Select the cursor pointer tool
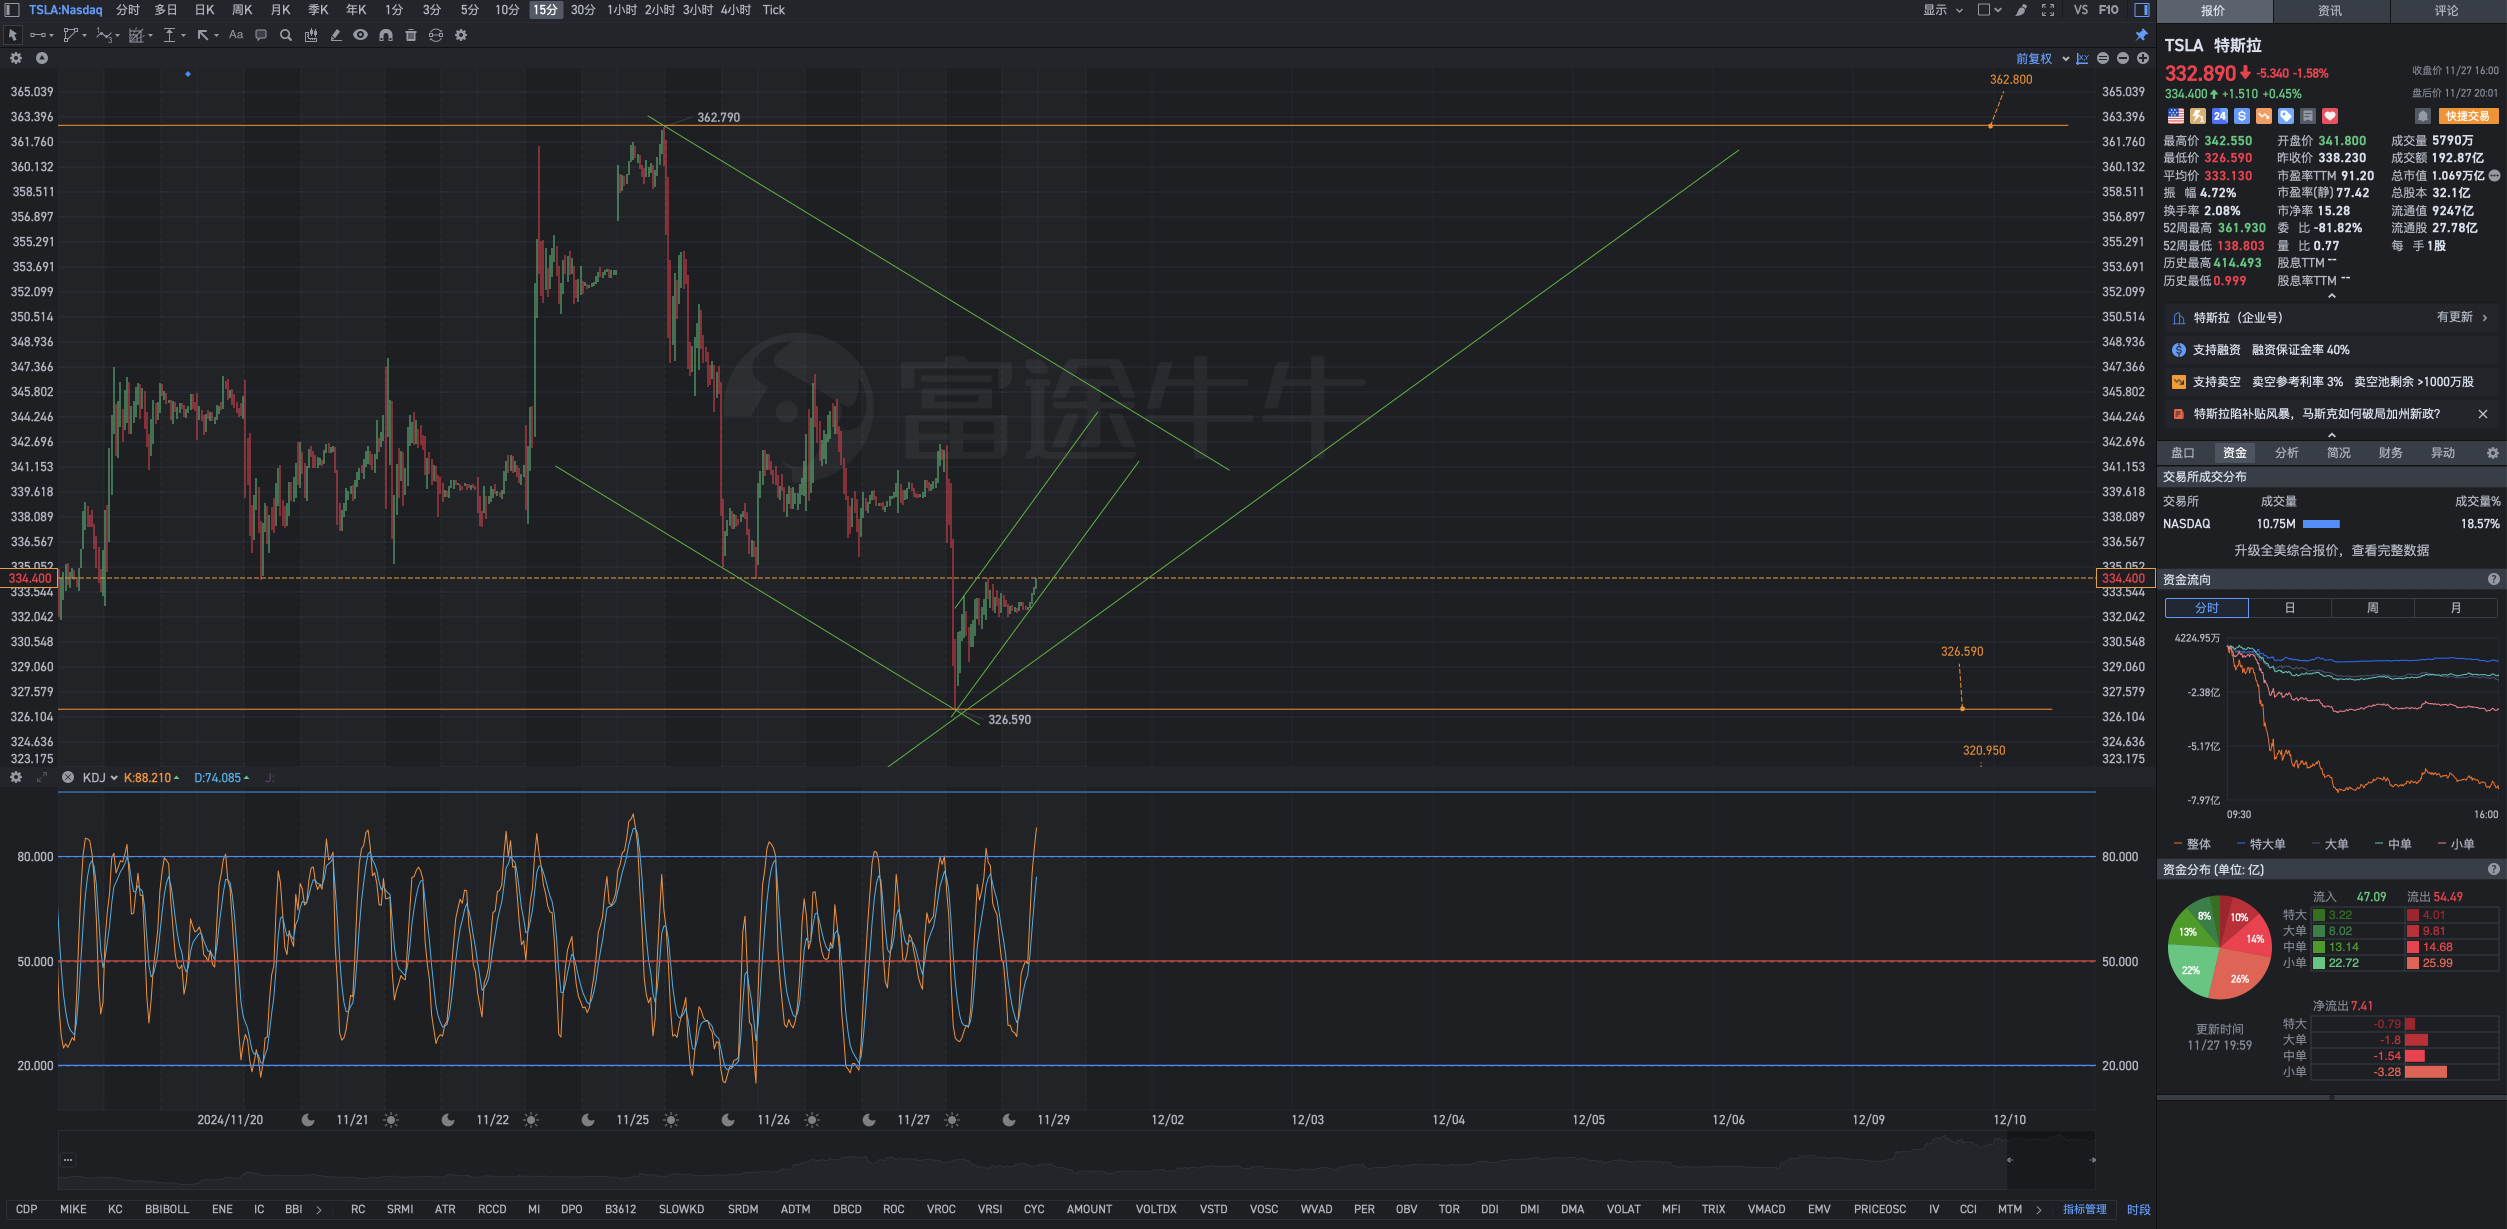Screen dimensions: 2507x1229 [13, 35]
